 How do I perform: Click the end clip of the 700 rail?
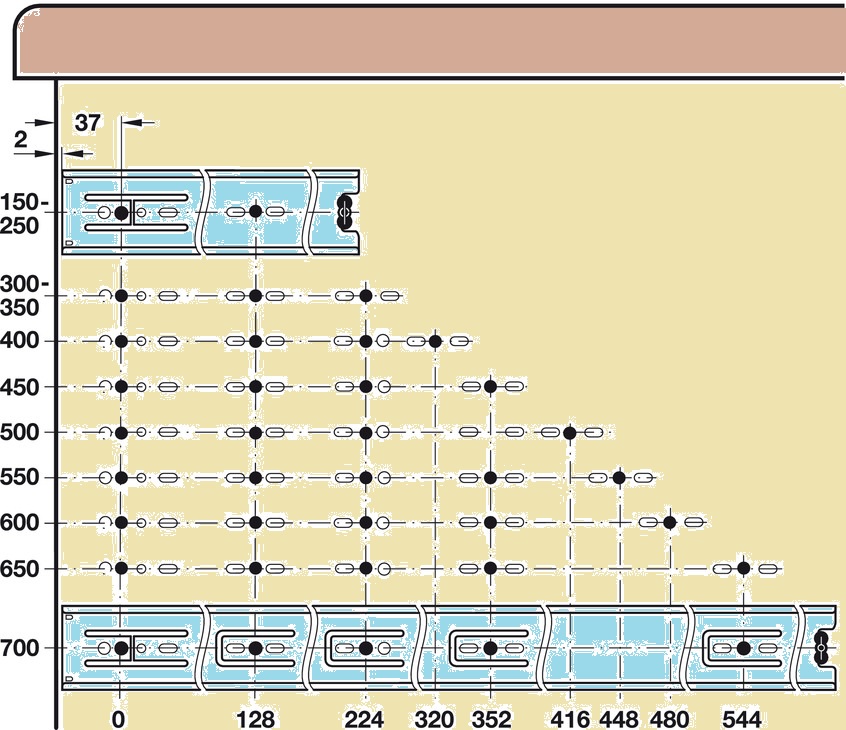(822, 648)
